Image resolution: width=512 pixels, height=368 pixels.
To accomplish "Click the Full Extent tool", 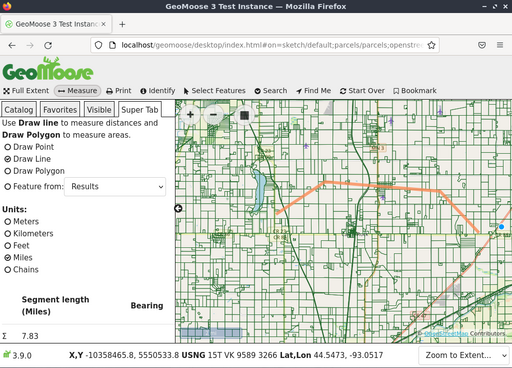I will 26,91.
